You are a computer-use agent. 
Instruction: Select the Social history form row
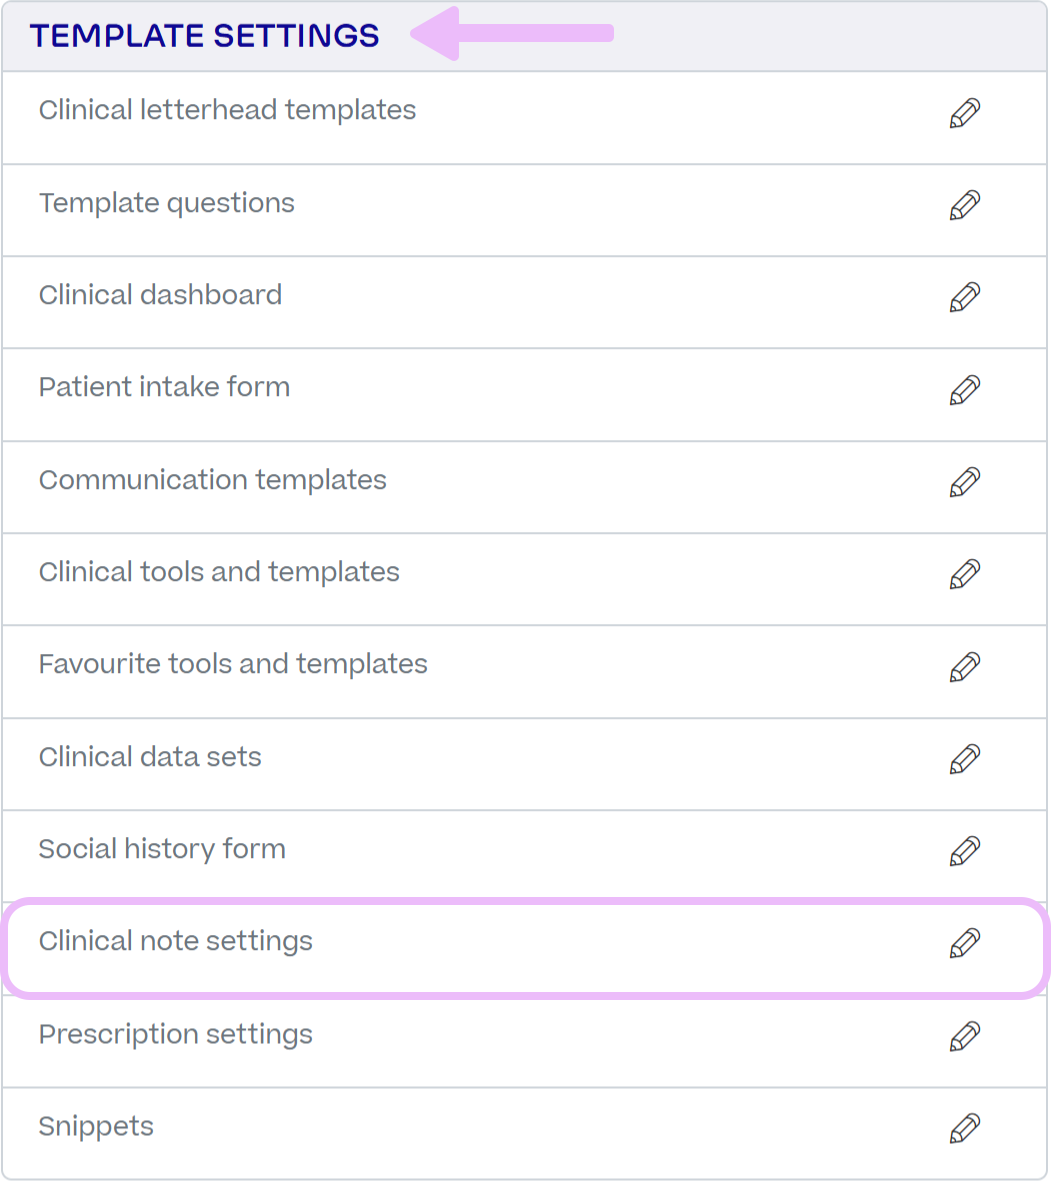click(x=162, y=849)
